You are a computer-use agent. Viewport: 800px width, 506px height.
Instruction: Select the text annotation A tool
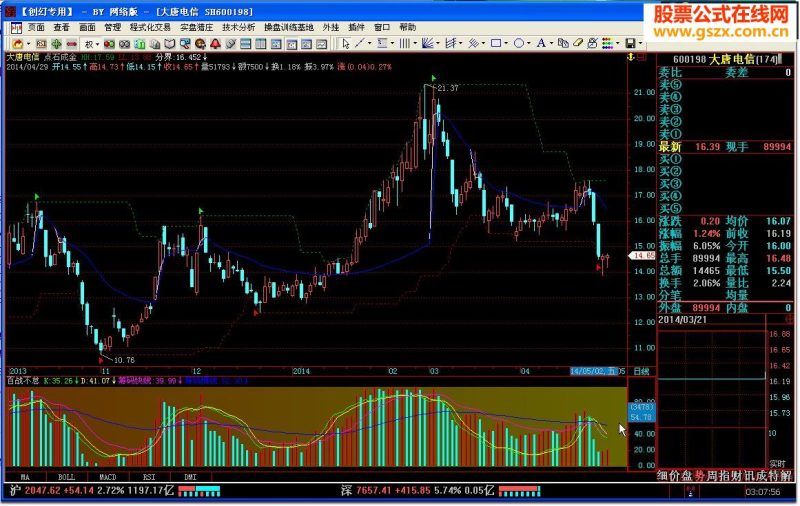point(541,43)
